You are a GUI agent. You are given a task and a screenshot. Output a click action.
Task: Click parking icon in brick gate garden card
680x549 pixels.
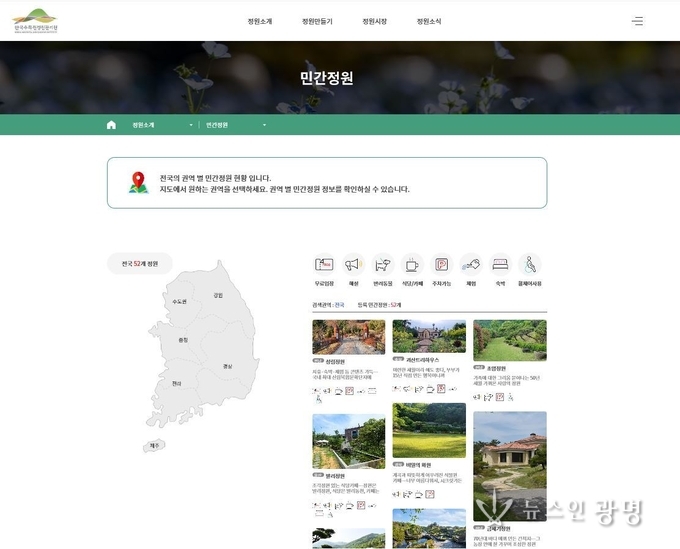coord(349,391)
